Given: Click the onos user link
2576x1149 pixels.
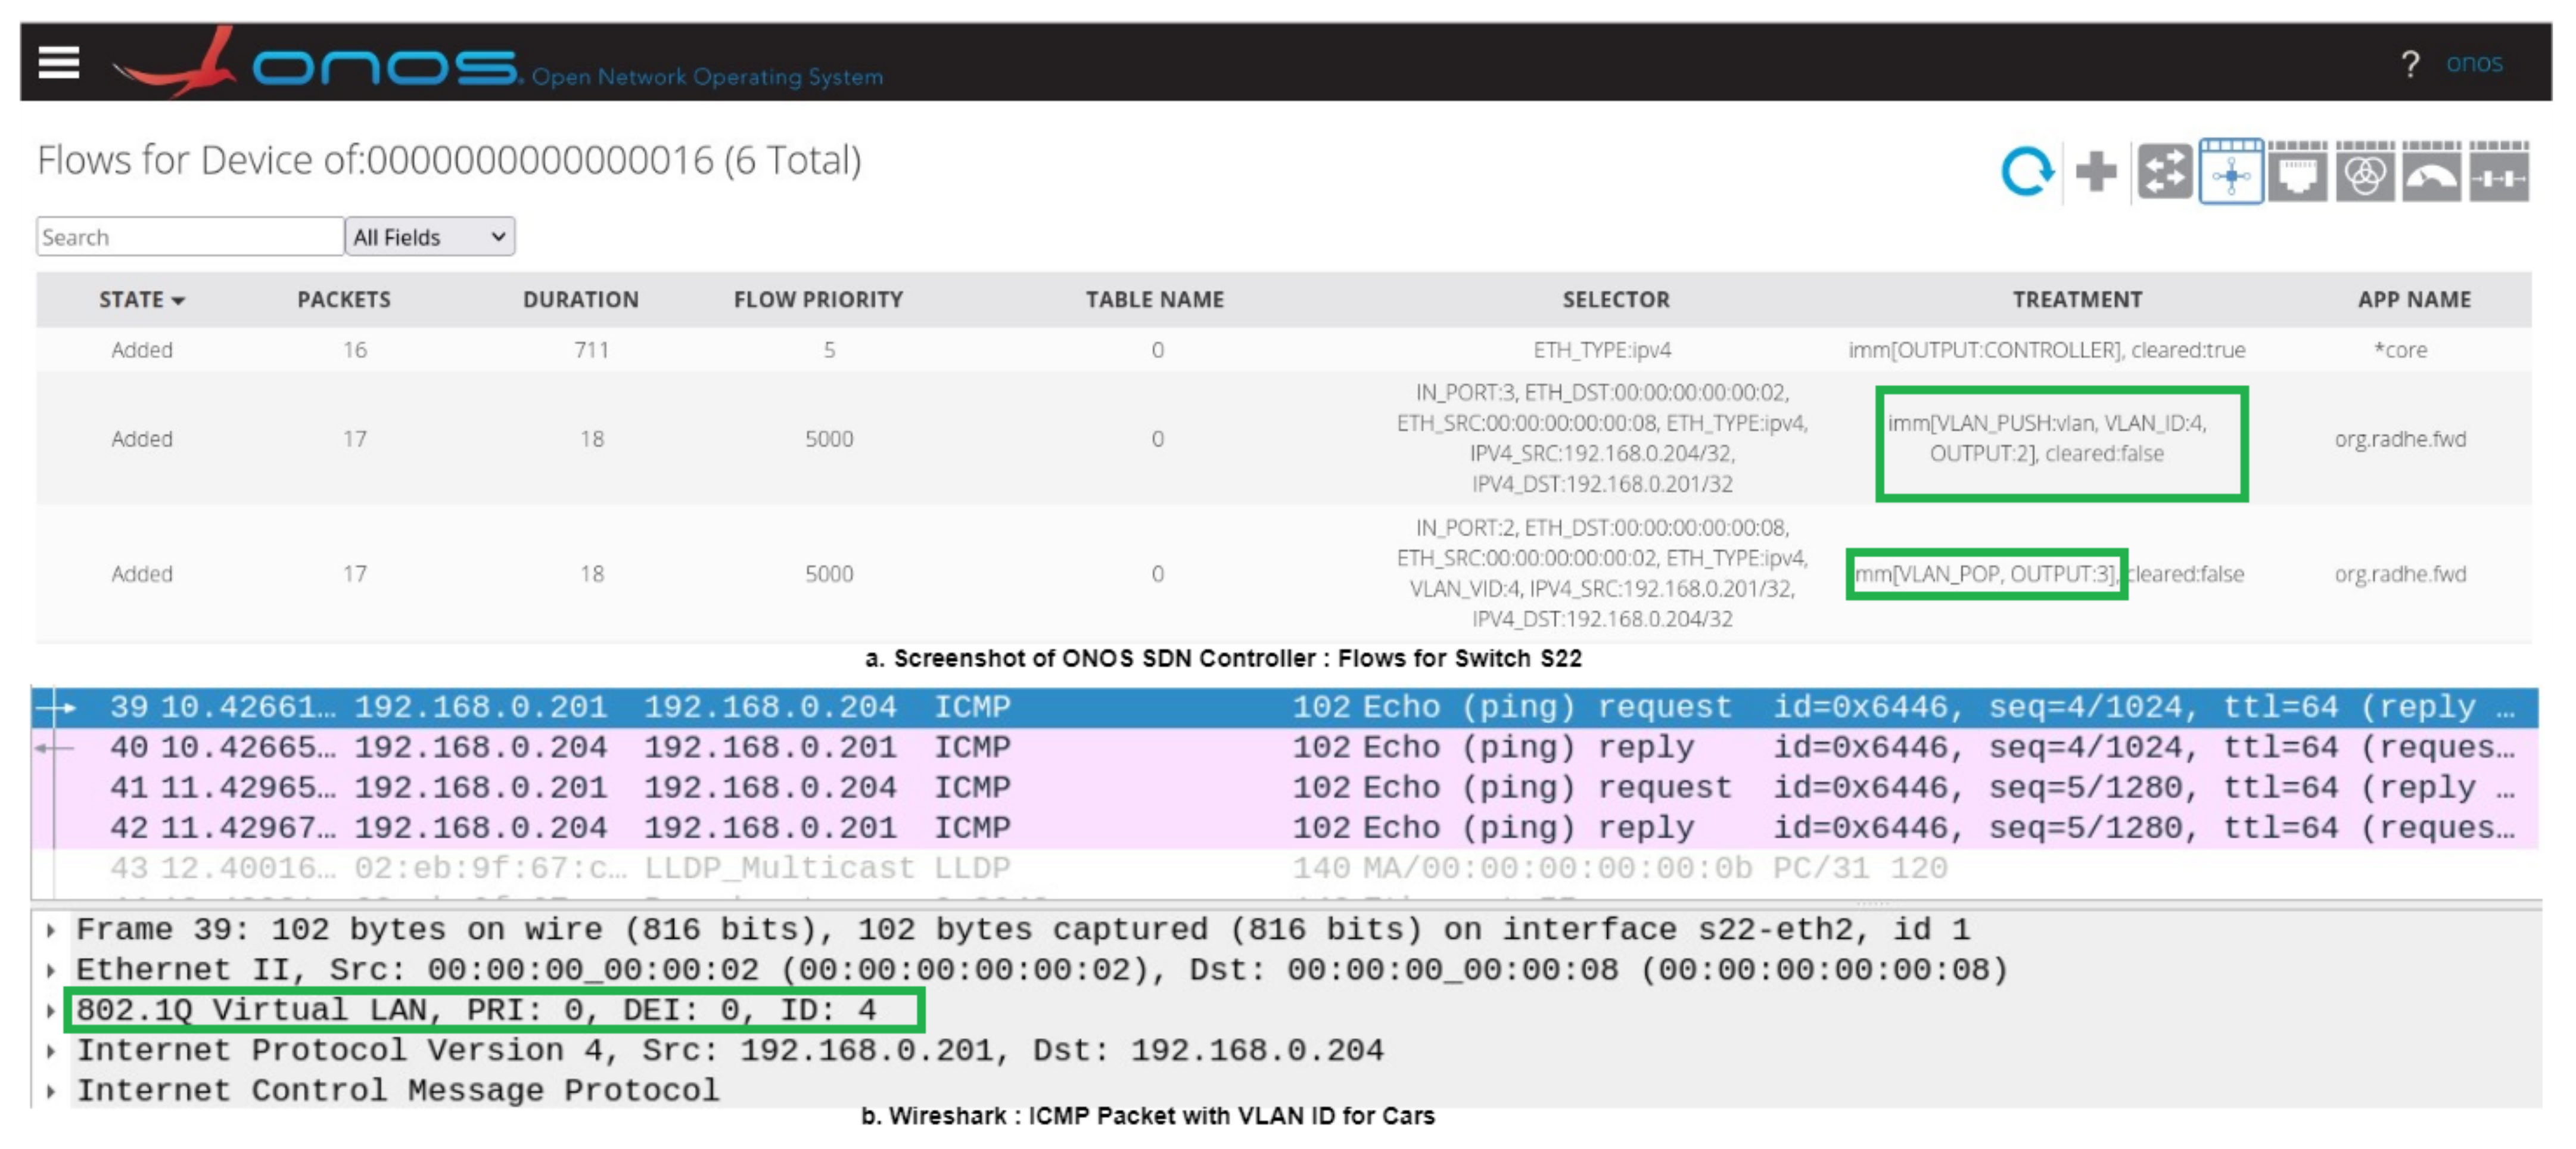Looking at the screenshot, I should [x=2474, y=64].
